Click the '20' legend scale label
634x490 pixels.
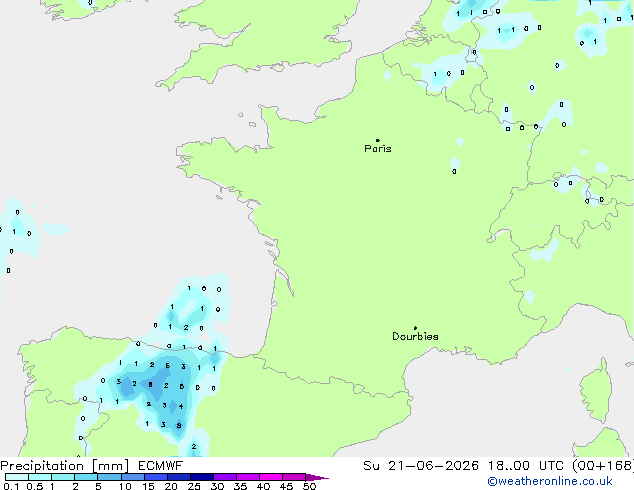click(171, 486)
